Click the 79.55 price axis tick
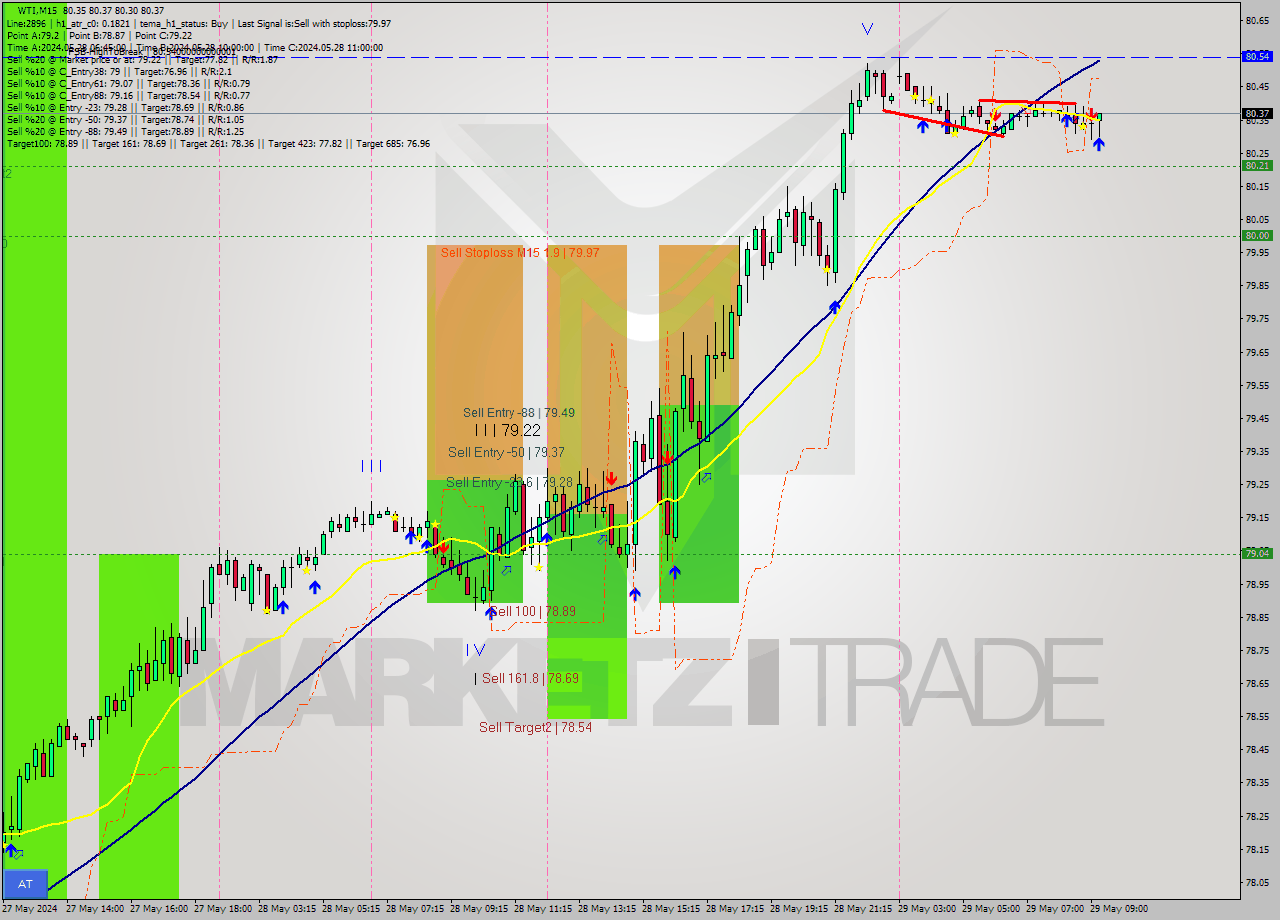 click(x=1257, y=385)
